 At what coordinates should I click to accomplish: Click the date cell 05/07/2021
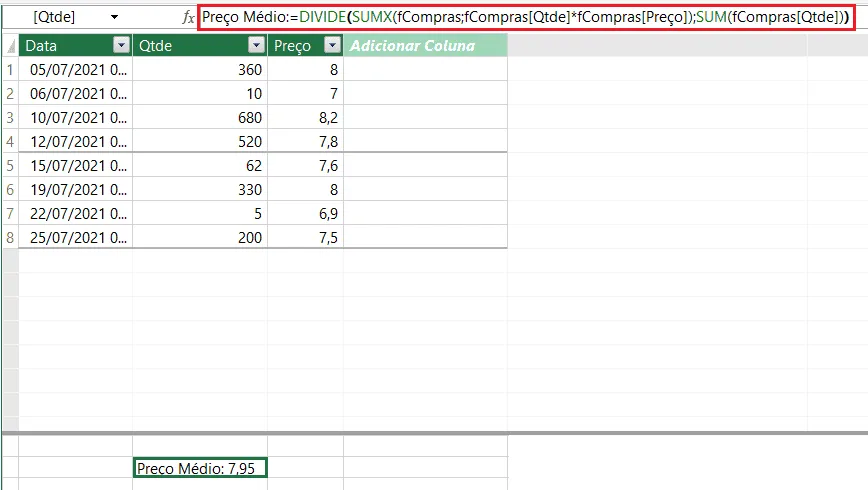click(x=76, y=70)
